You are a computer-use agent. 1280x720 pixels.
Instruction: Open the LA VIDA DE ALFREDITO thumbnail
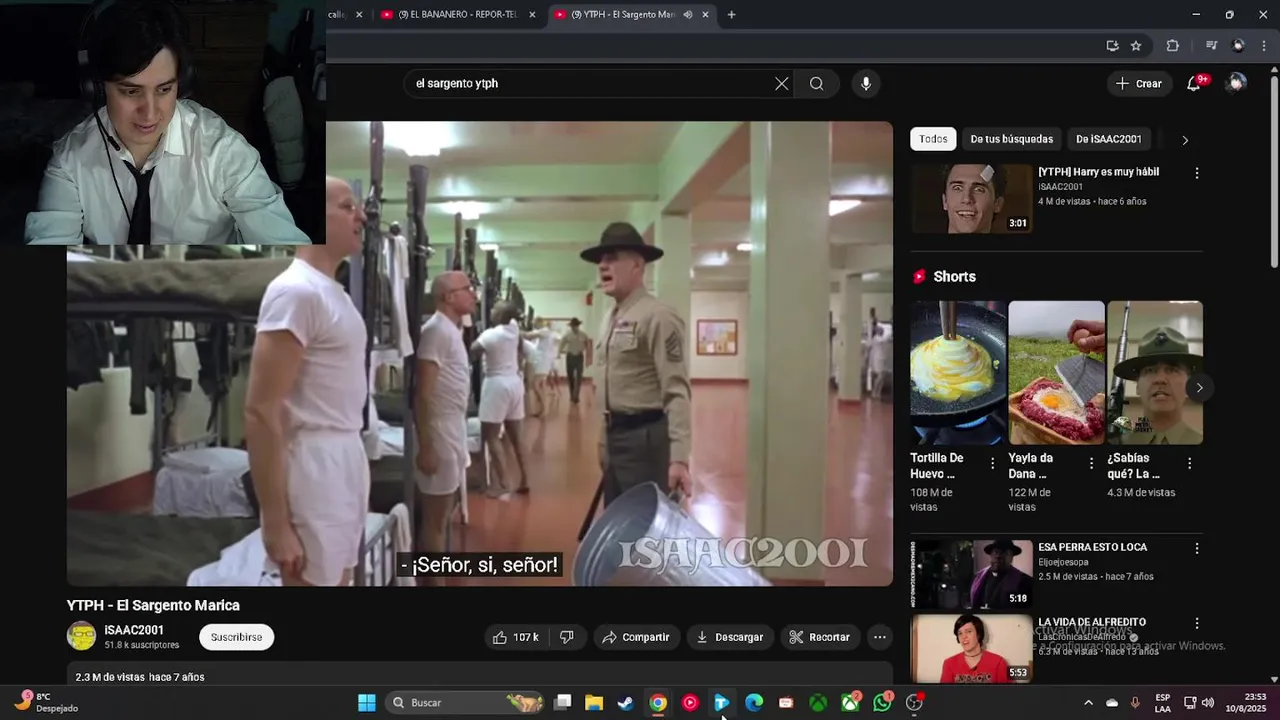971,648
